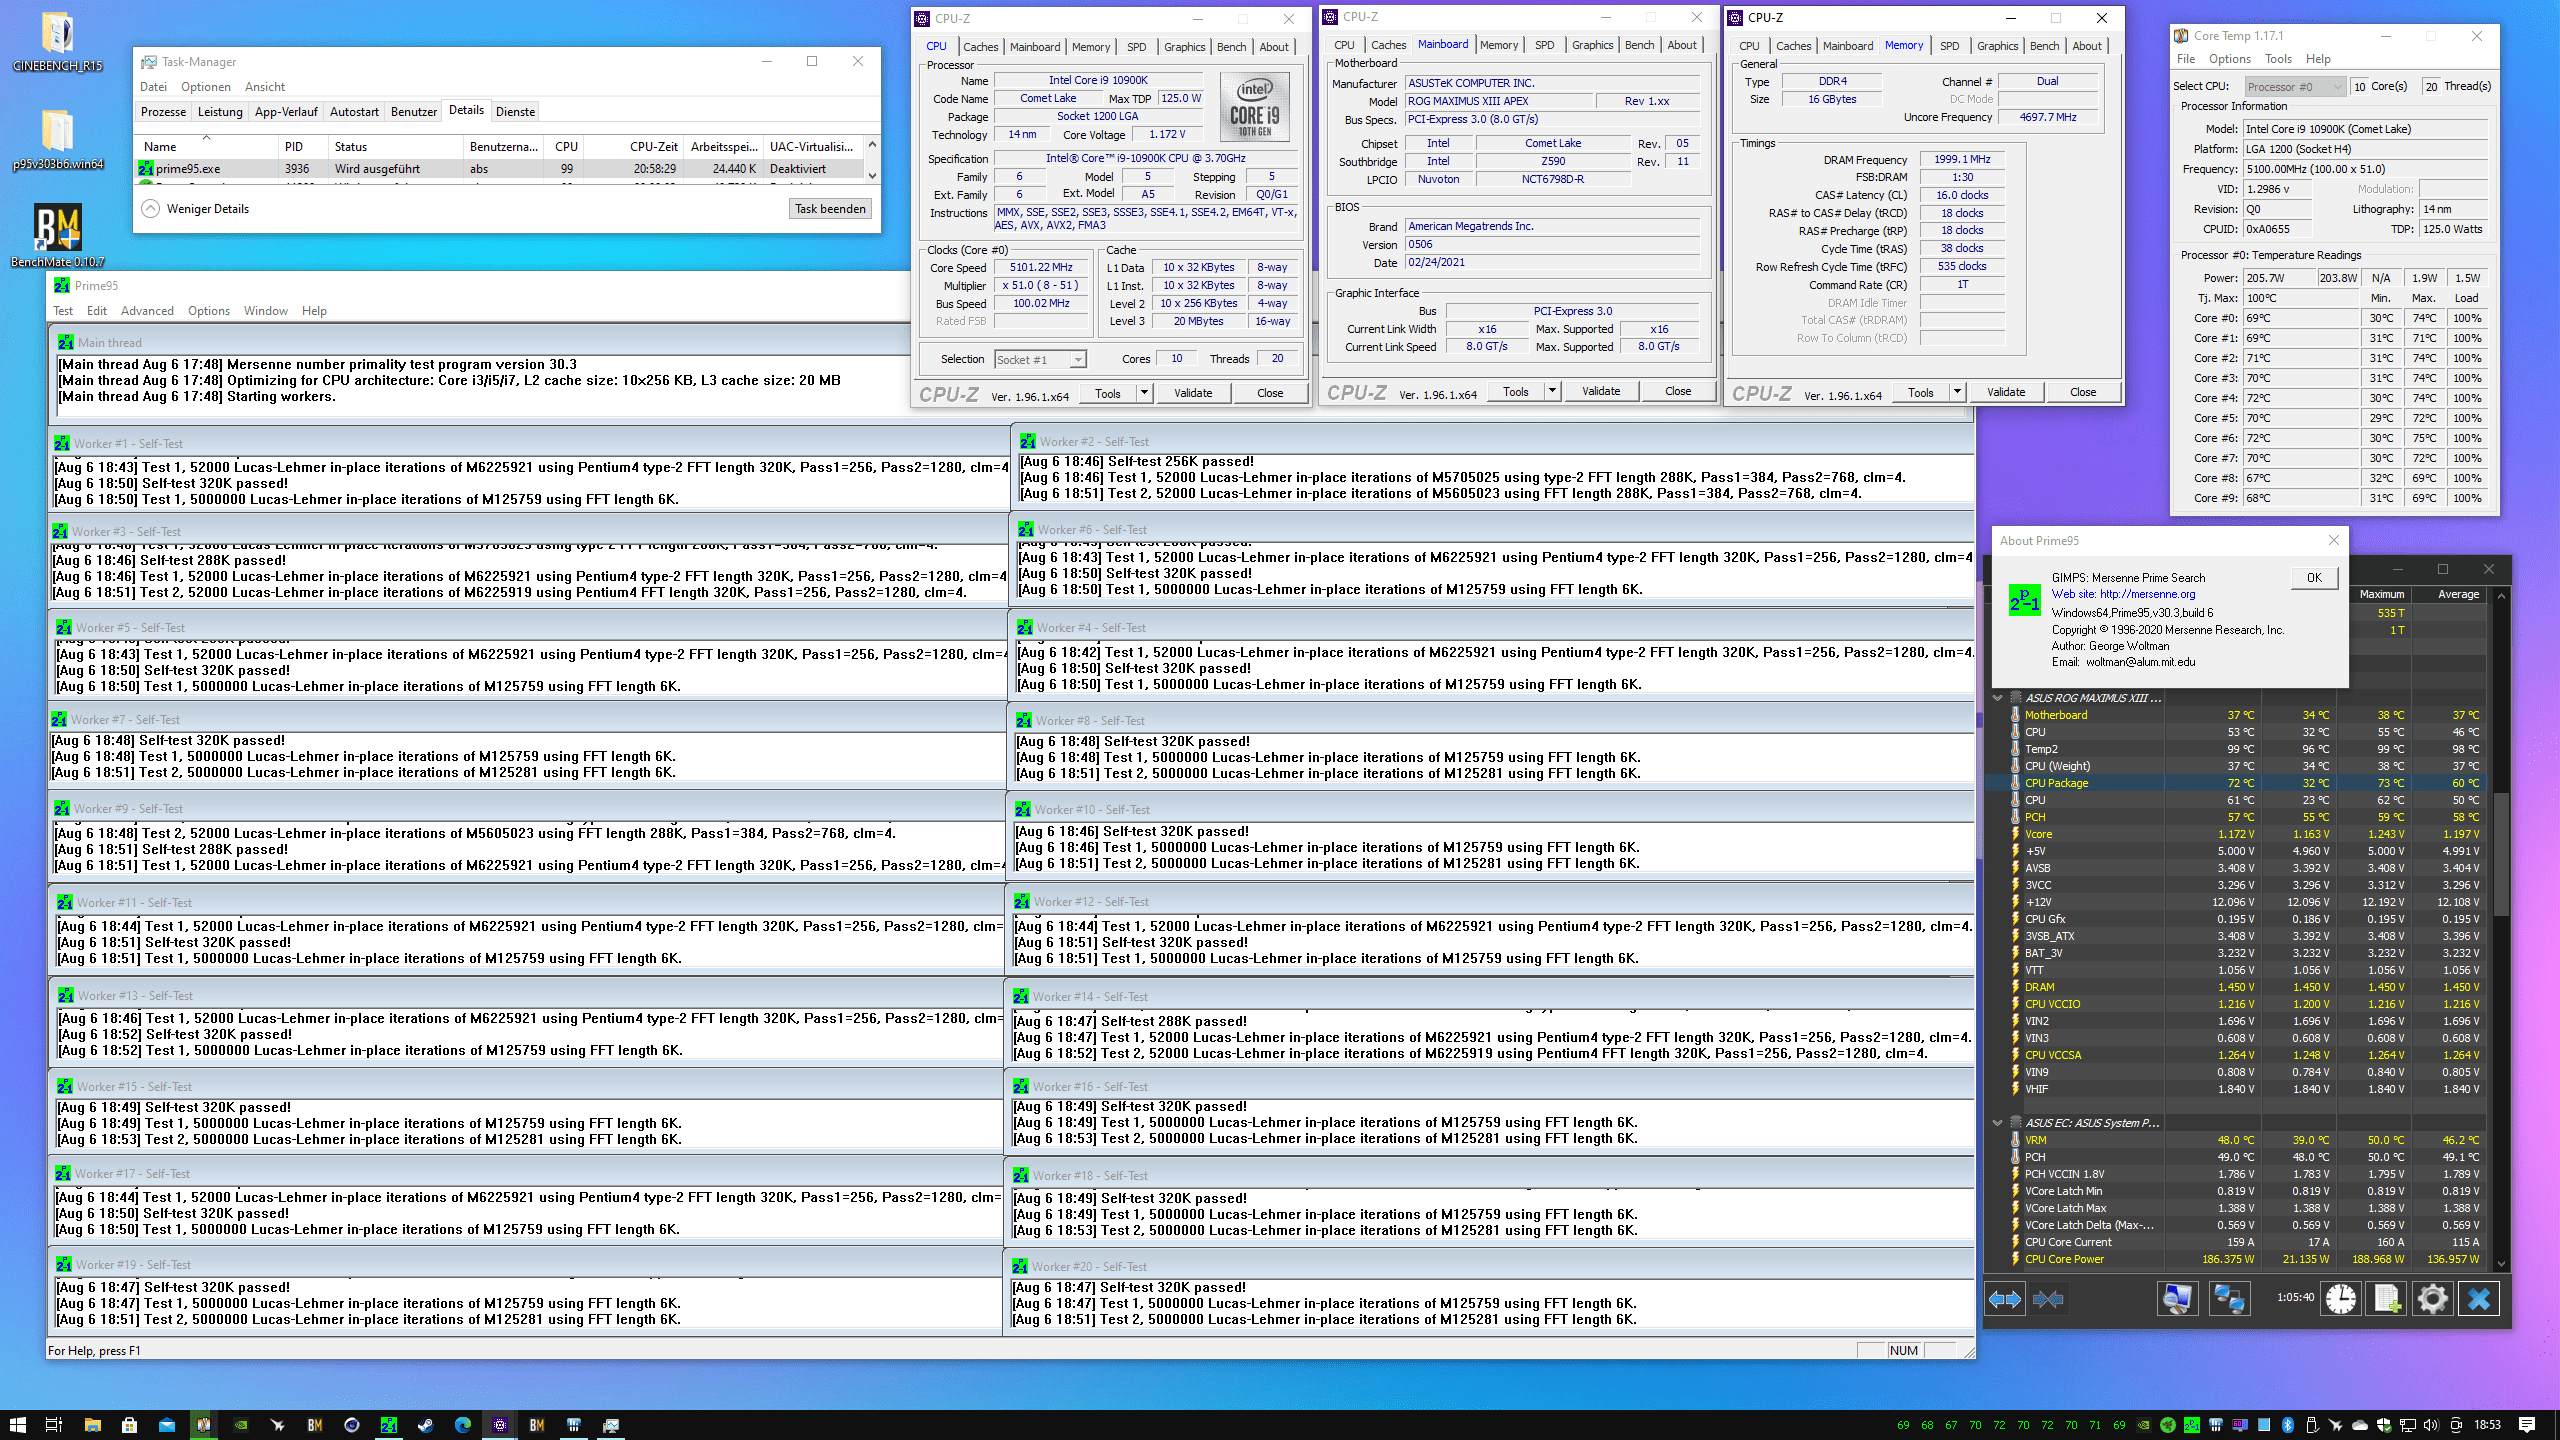
Task: Click Bluetooth tray icon
Action: [2288, 1425]
